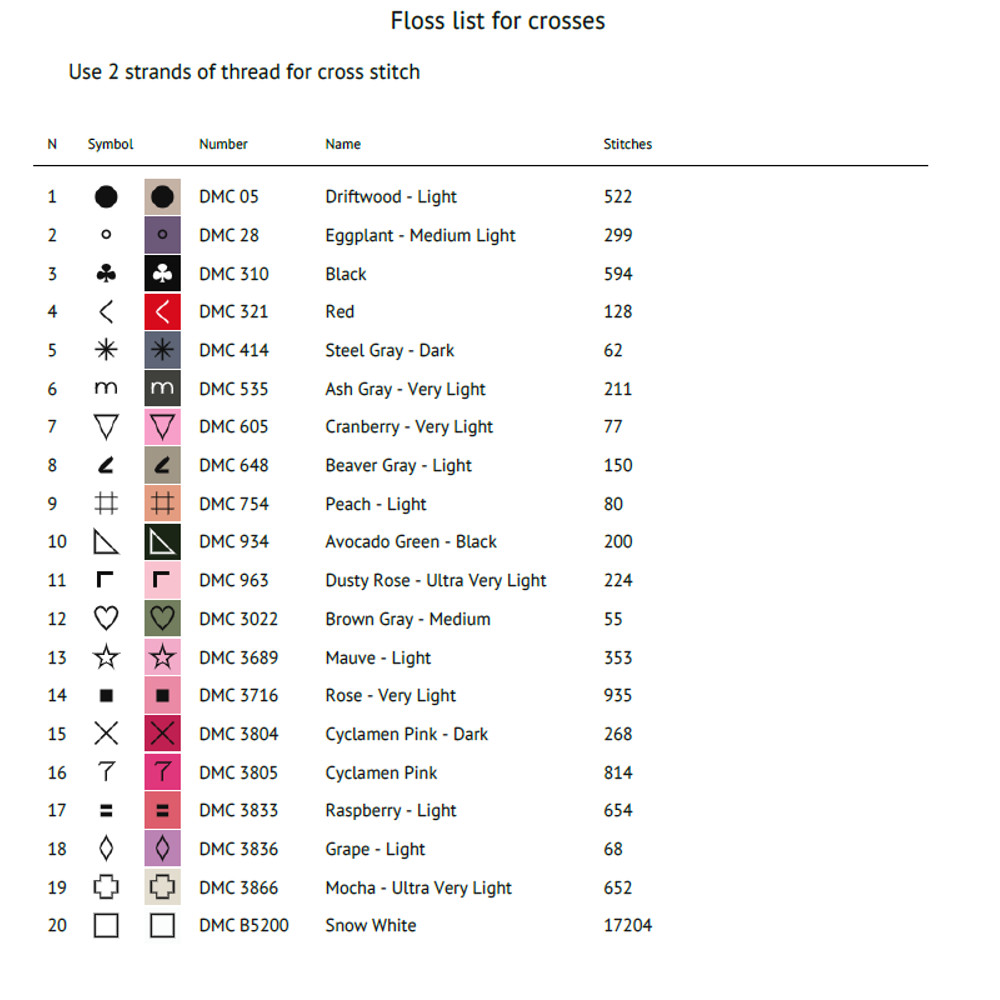Image resolution: width=1000 pixels, height=1000 pixels.
Task: Click the star symbol for Mauve Light
Action: point(106,657)
